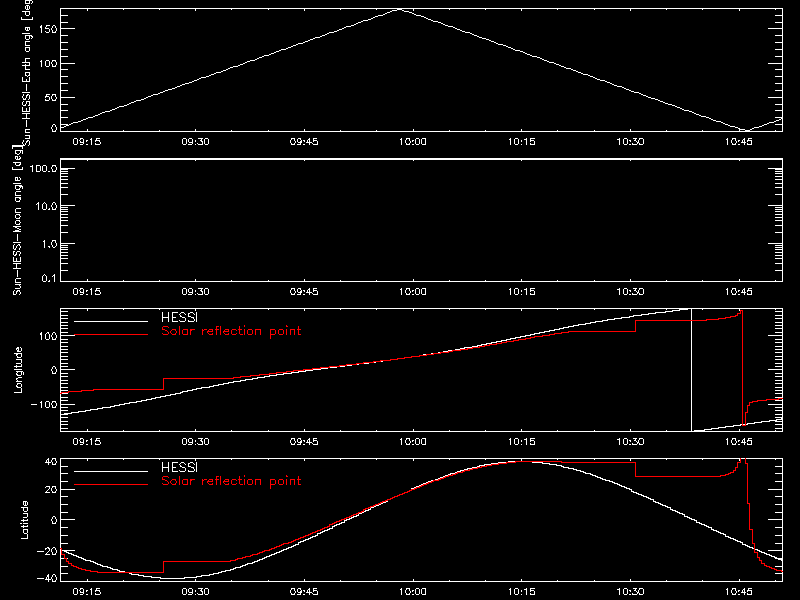Click 09:30 under the Moon angle plot

(x=195, y=291)
